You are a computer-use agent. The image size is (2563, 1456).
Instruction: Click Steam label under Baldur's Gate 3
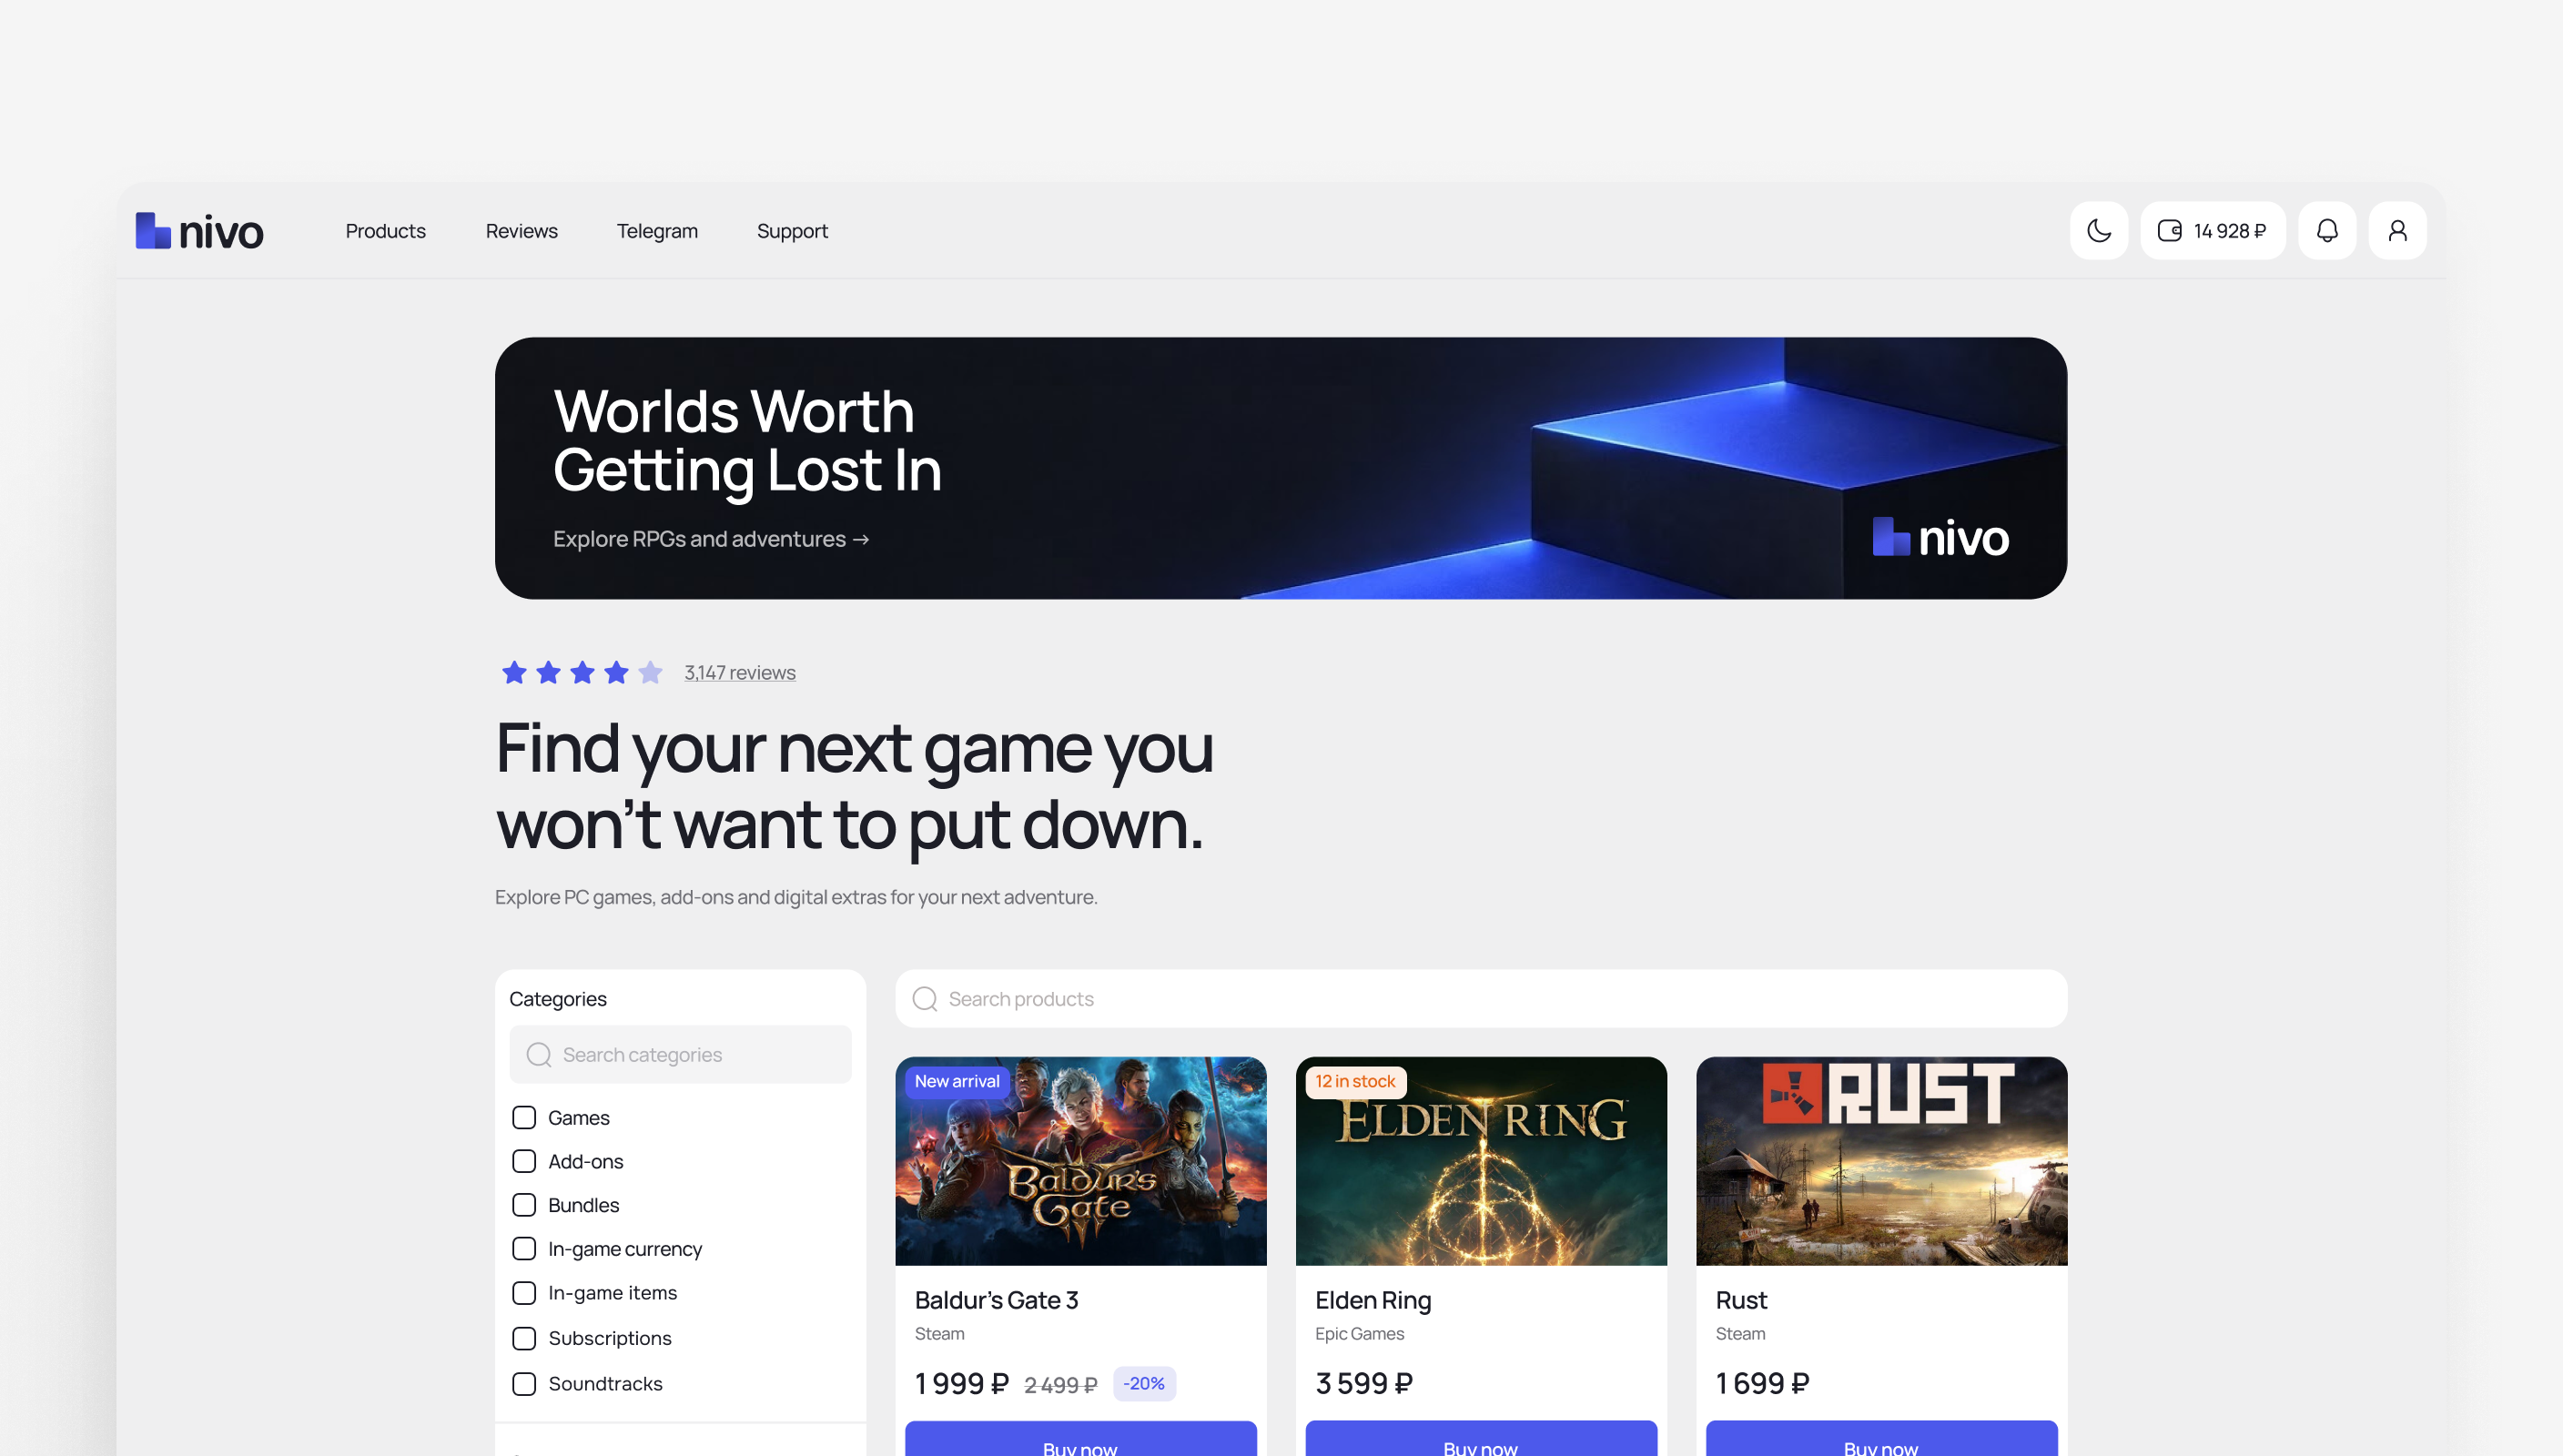(x=939, y=1334)
